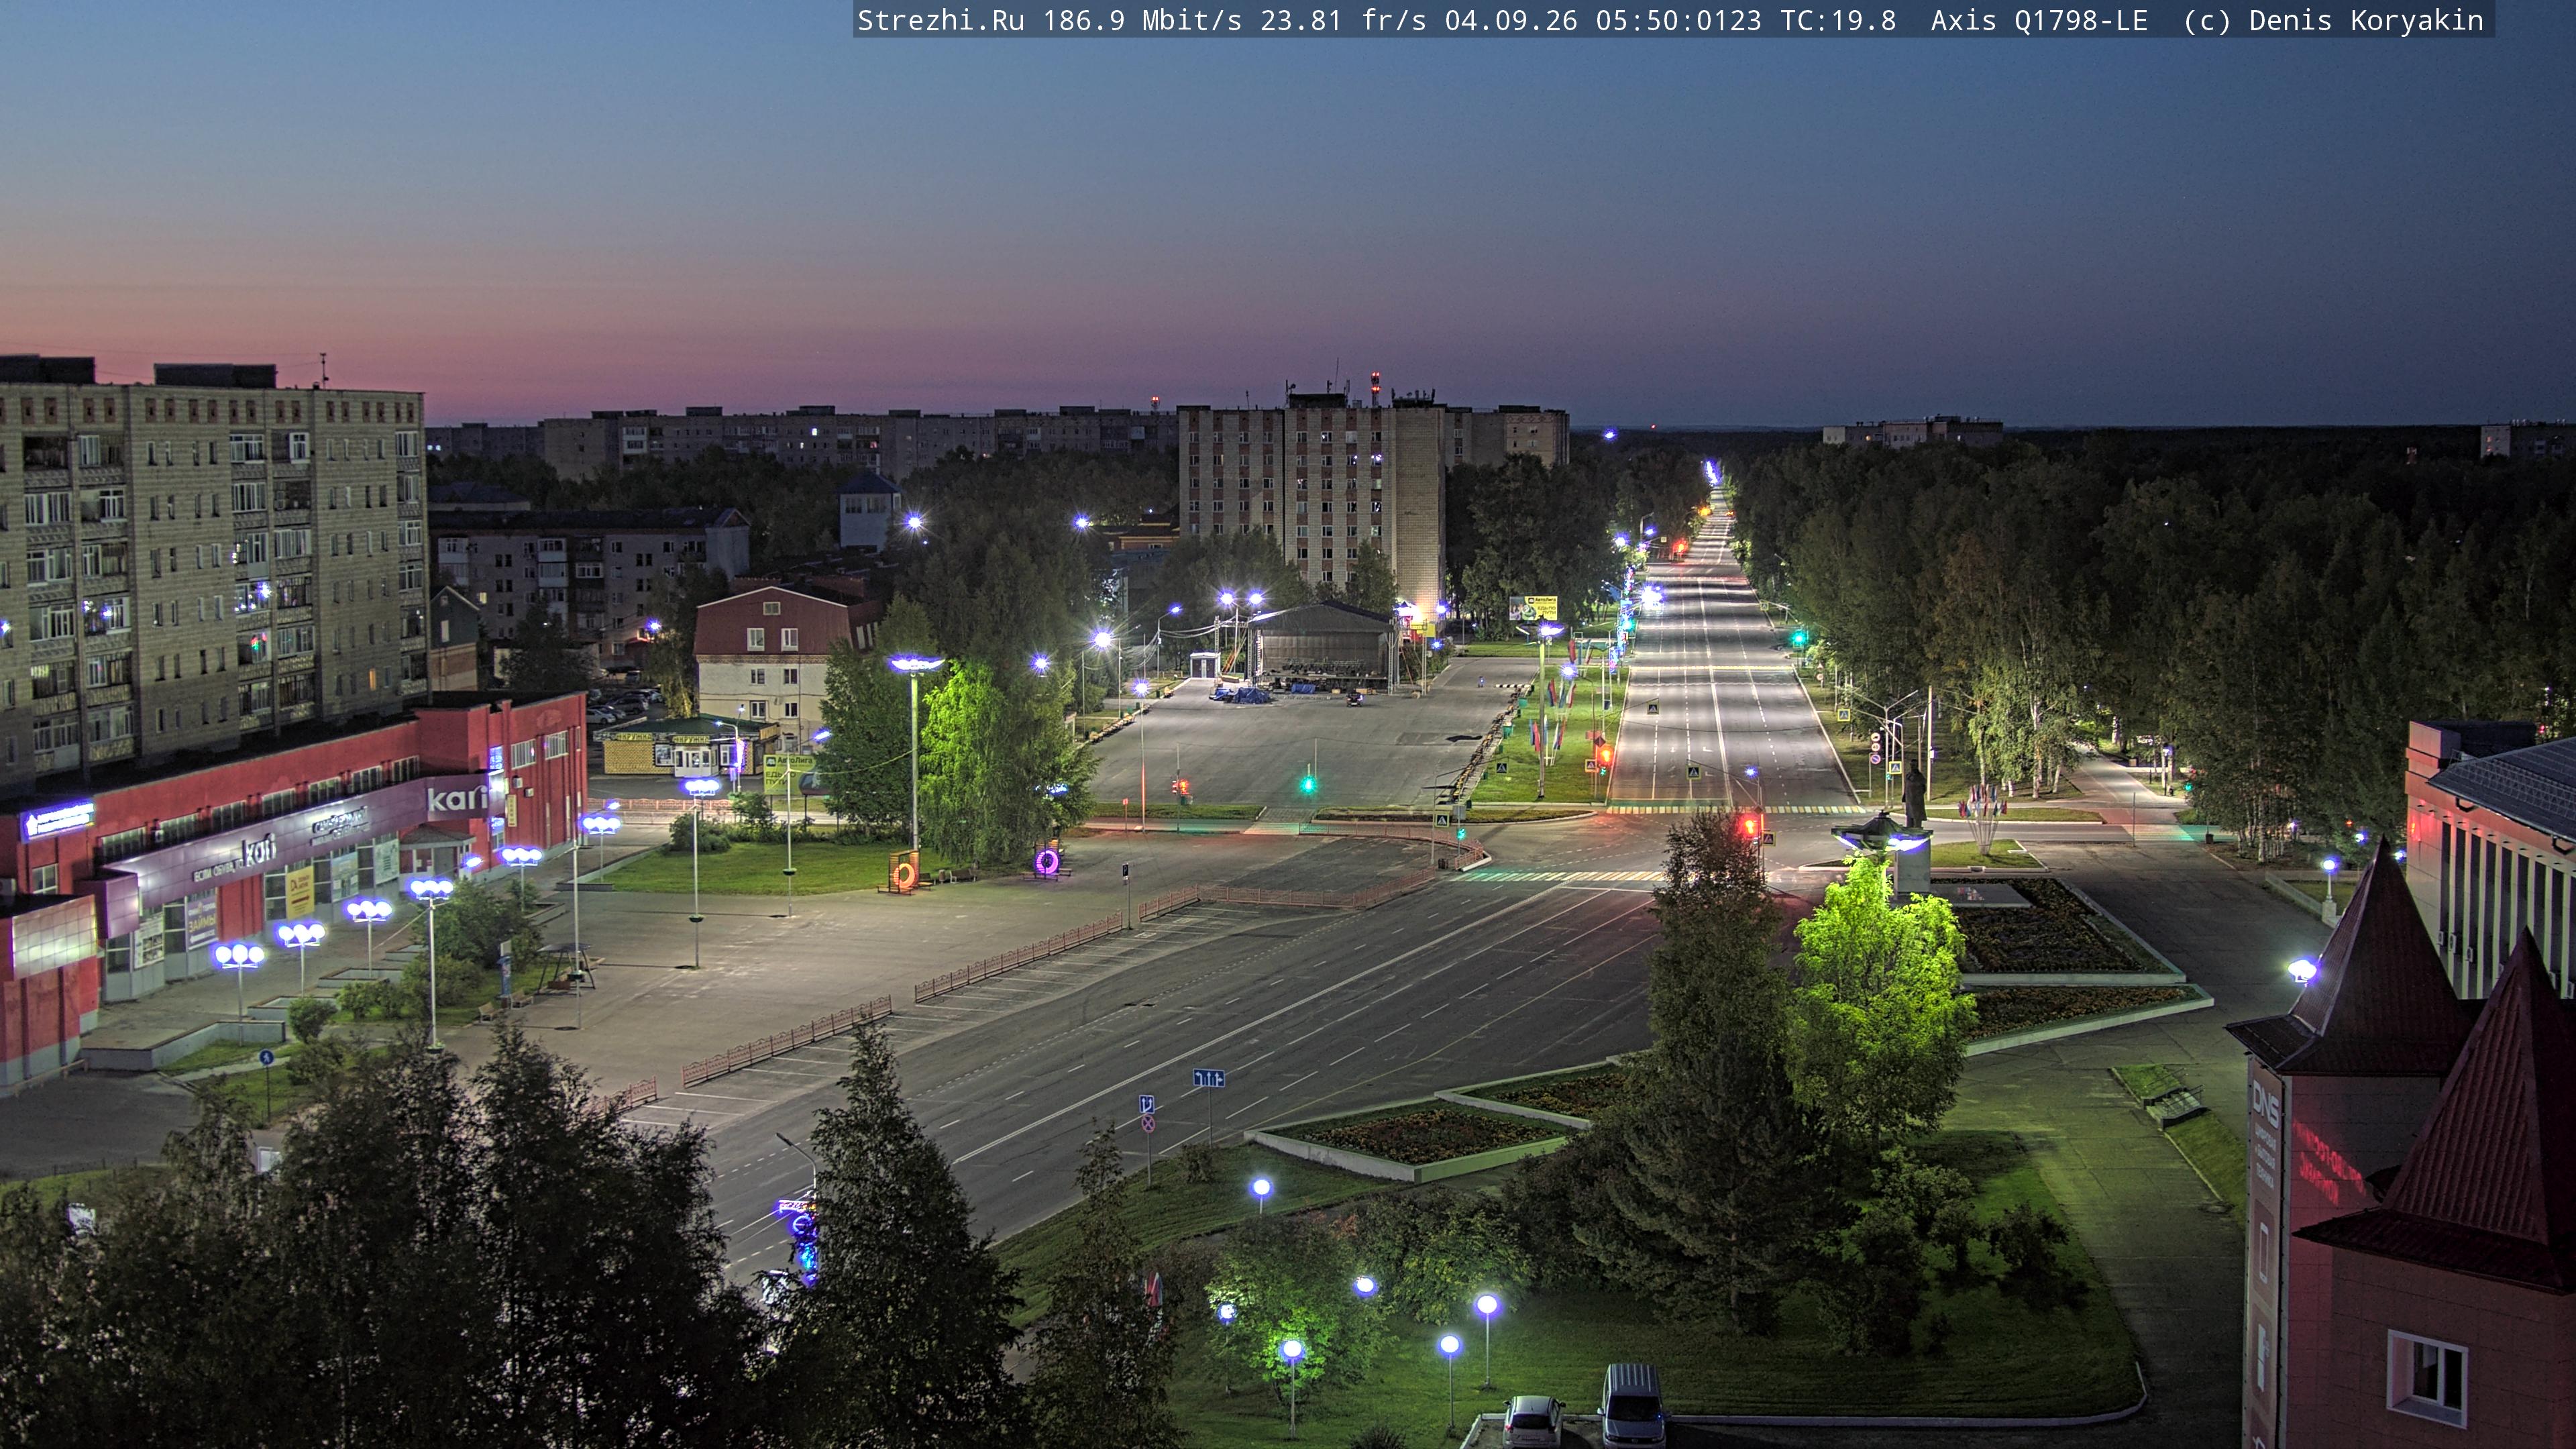
Task: Click the statue monument at the intersection
Action: (x=1913, y=796)
